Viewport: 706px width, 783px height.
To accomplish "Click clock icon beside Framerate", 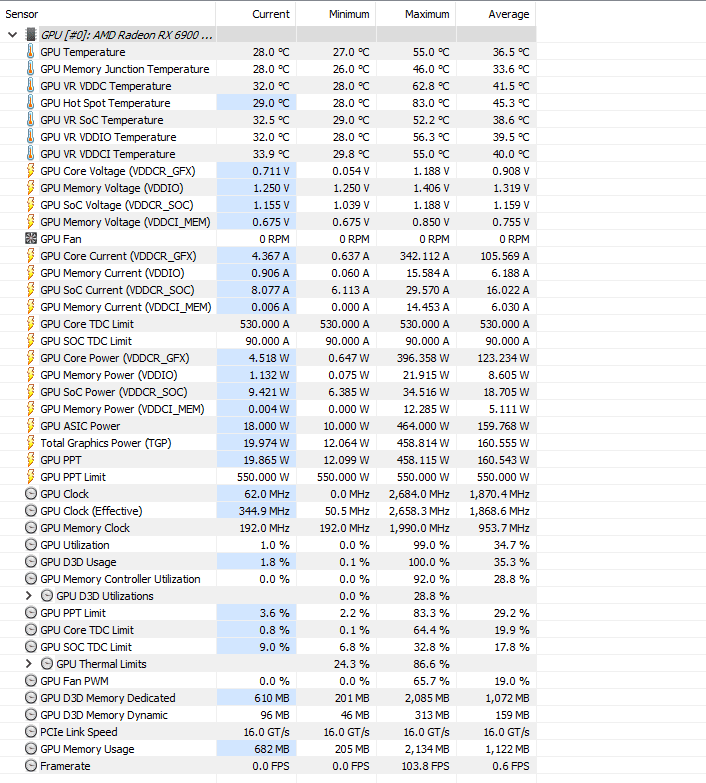I will (x=31, y=766).
